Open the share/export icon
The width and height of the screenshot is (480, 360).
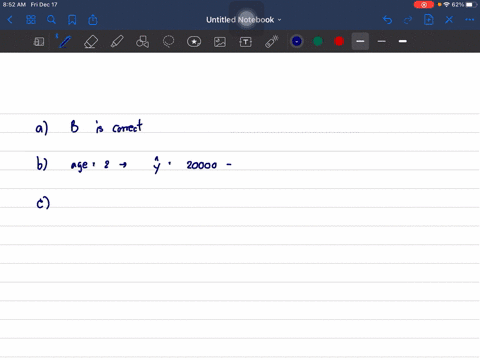pos(93,20)
